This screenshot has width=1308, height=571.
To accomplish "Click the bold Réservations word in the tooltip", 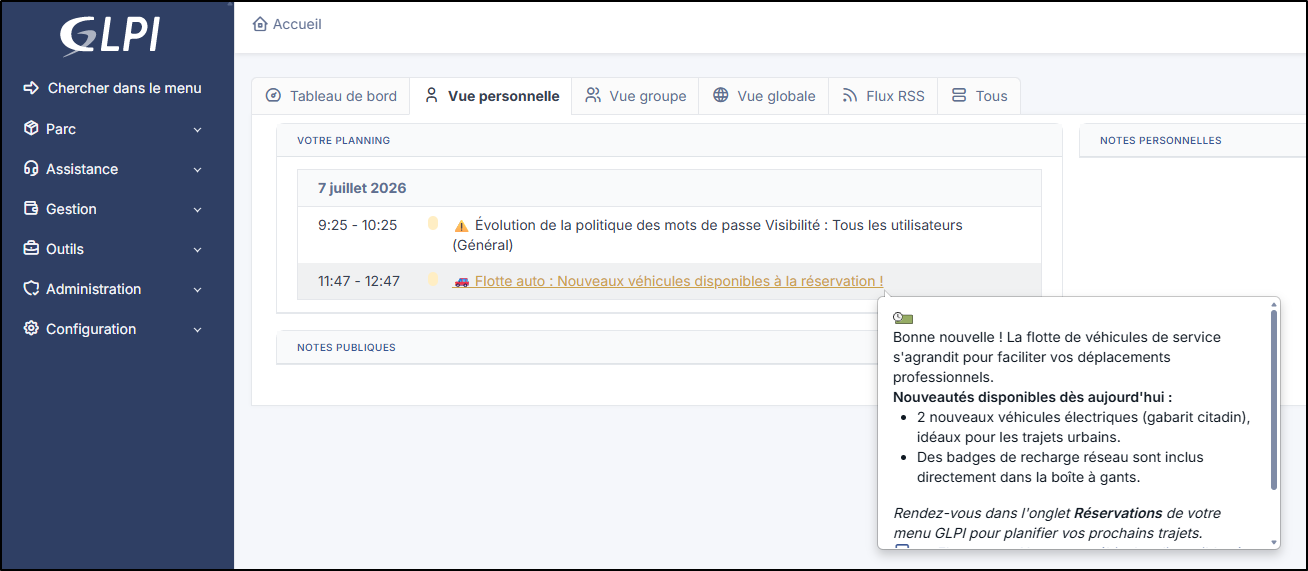I will (x=1118, y=513).
